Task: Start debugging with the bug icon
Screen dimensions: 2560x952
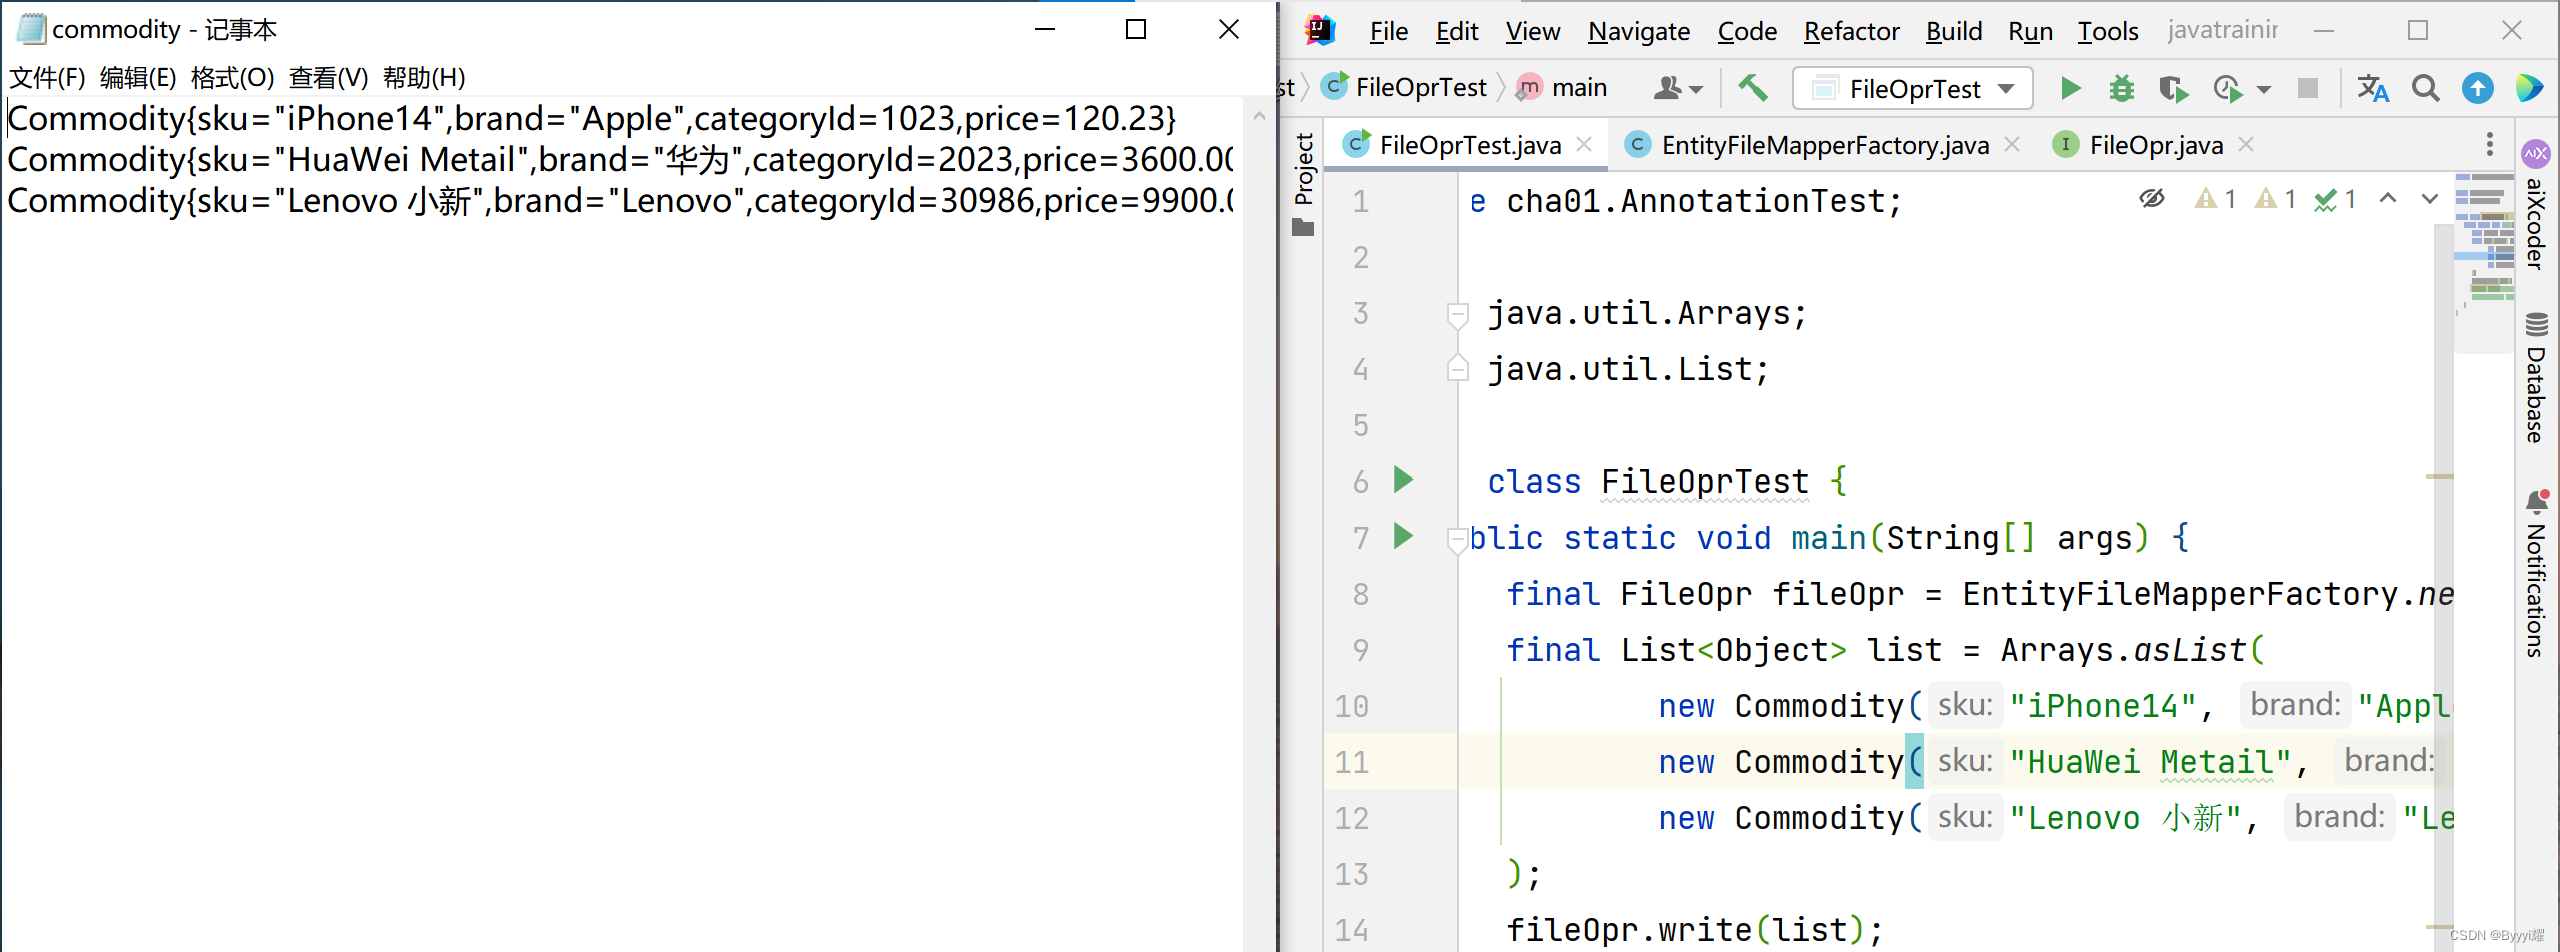Action: click(x=2121, y=89)
